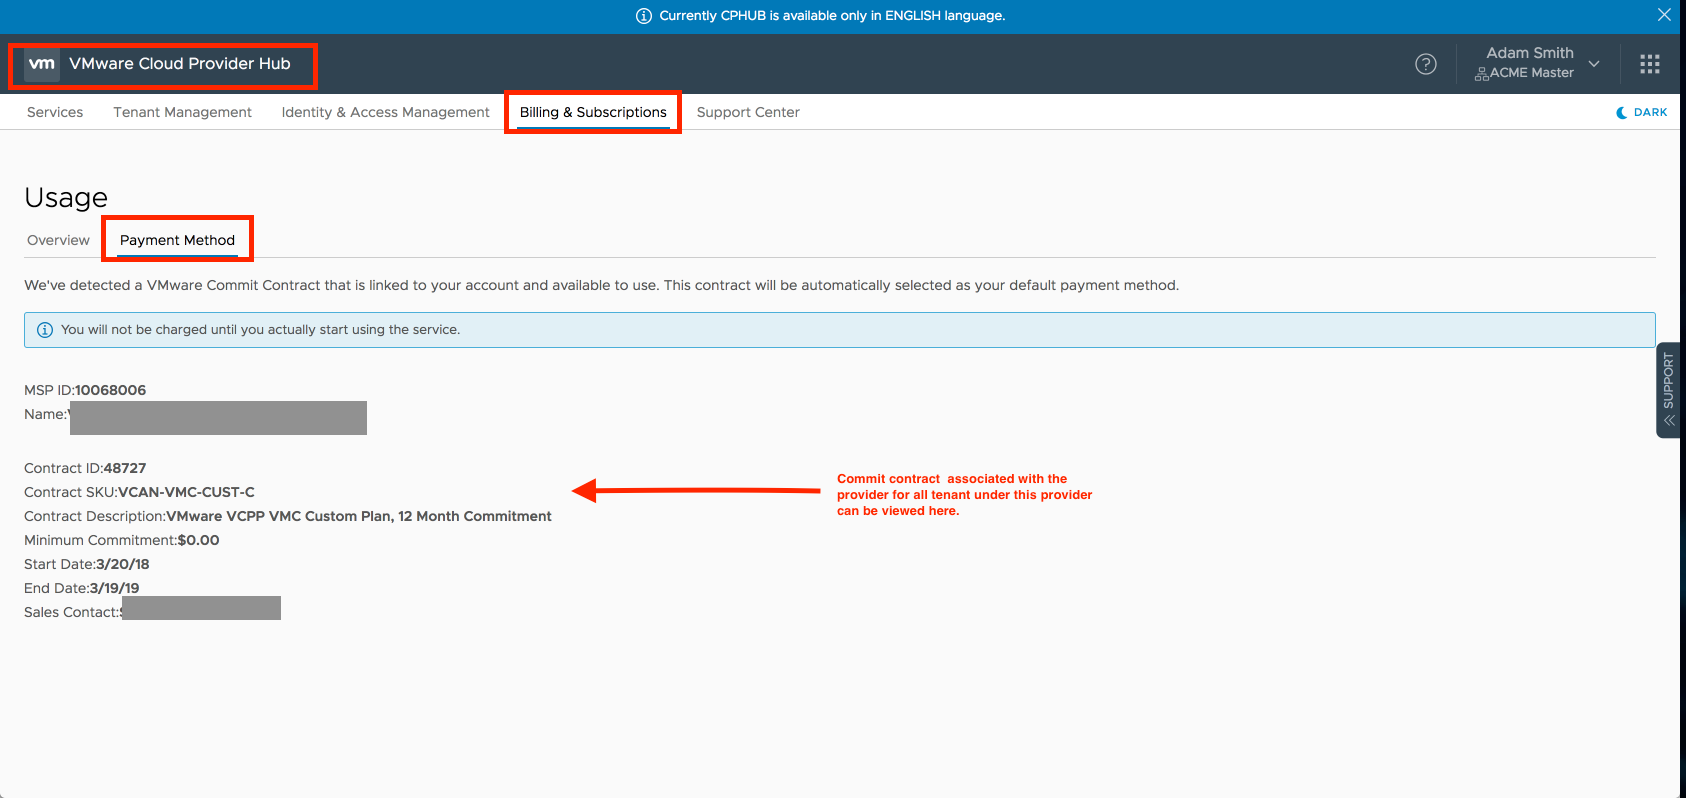Click Contract ID value 48727

point(125,468)
